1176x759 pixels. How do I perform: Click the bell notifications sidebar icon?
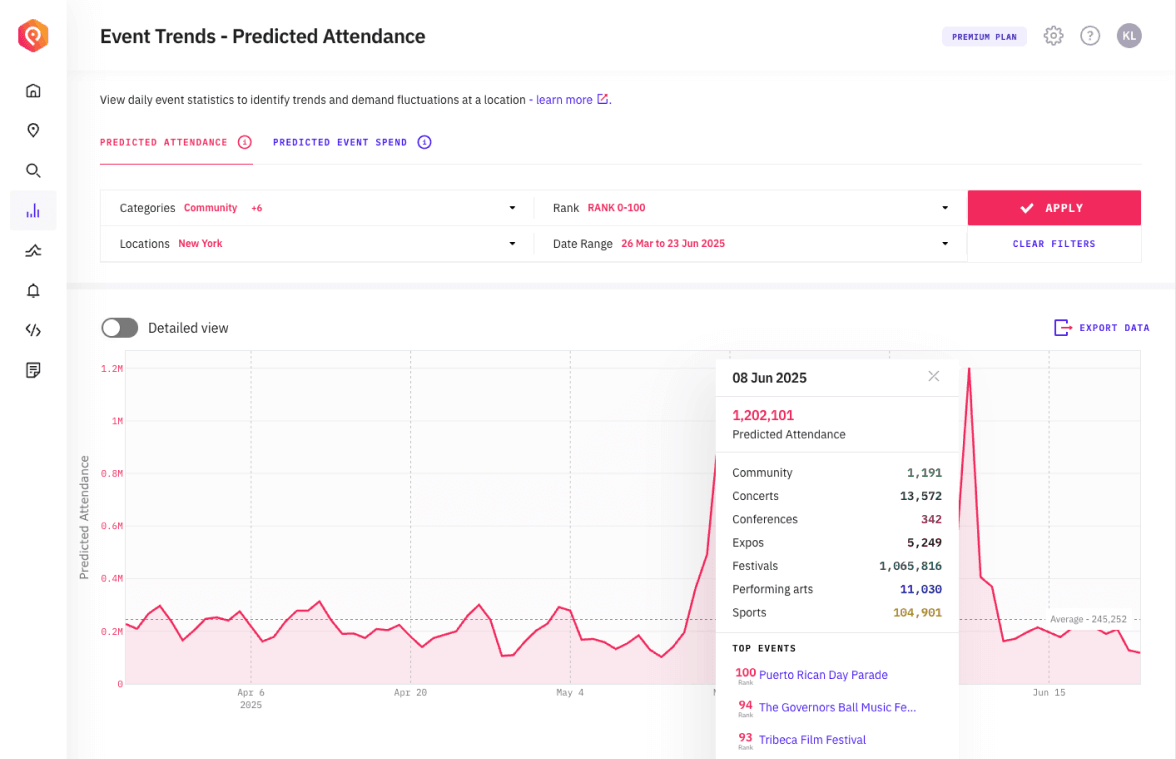33,291
